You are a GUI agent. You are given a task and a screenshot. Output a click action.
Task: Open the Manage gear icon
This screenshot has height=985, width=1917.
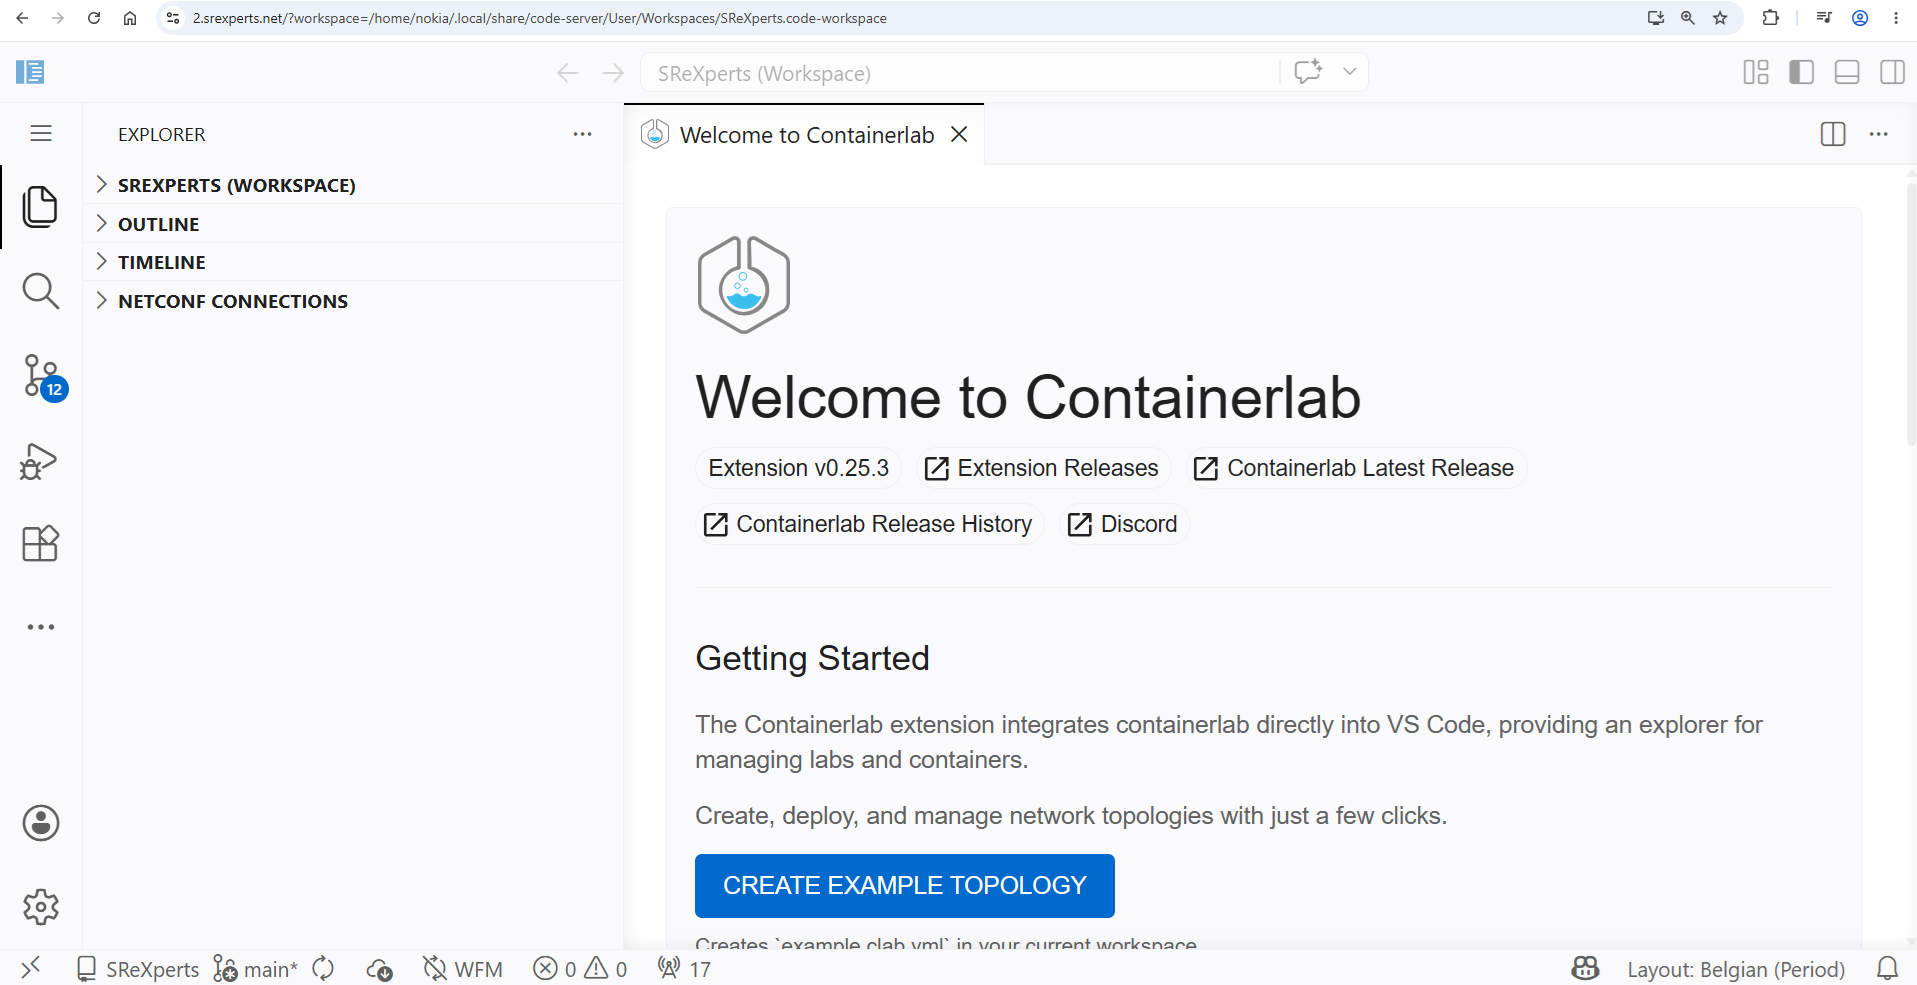[41, 907]
